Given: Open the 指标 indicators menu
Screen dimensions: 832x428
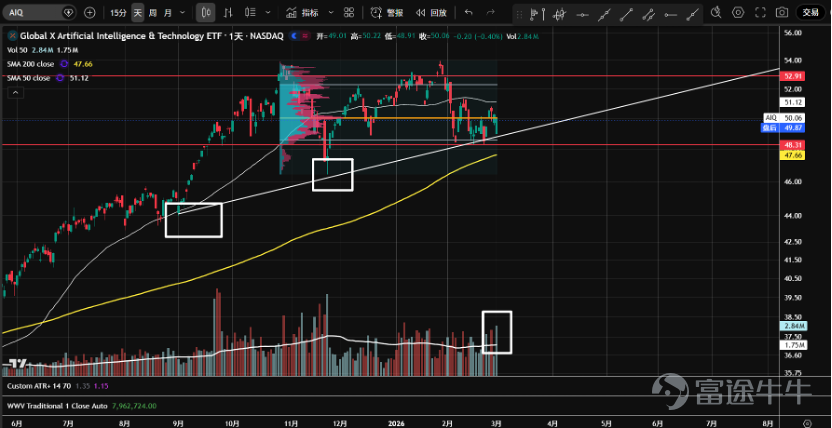Looking at the screenshot, I should [x=302, y=12].
